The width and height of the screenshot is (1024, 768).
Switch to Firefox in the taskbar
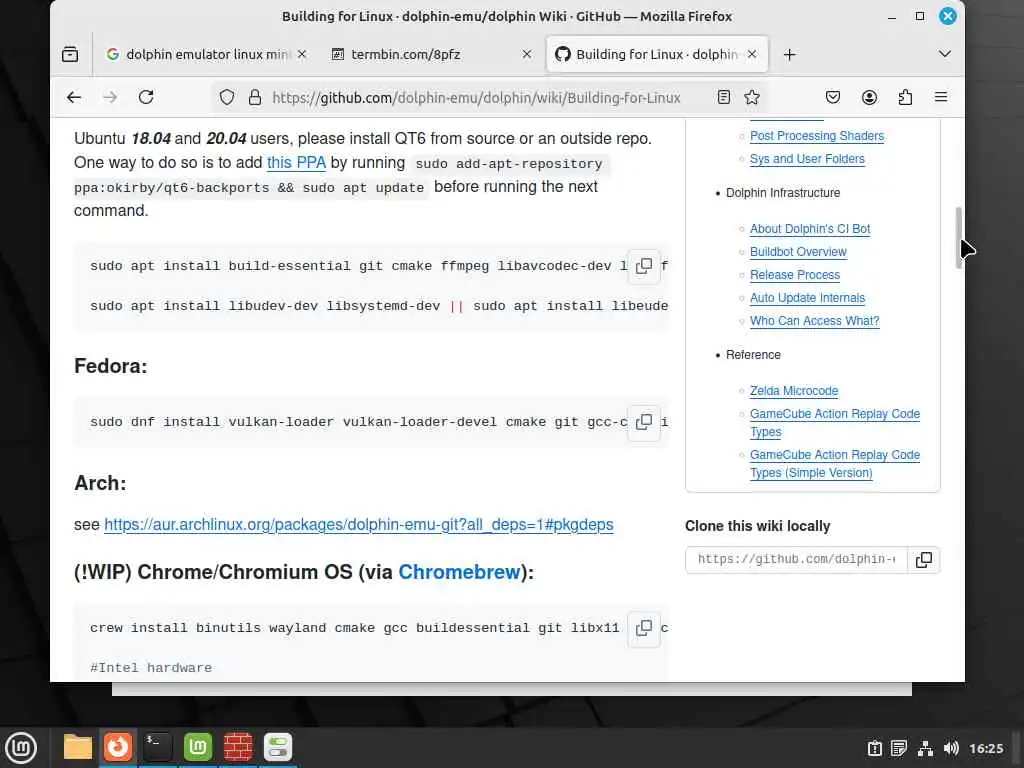tap(118, 747)
